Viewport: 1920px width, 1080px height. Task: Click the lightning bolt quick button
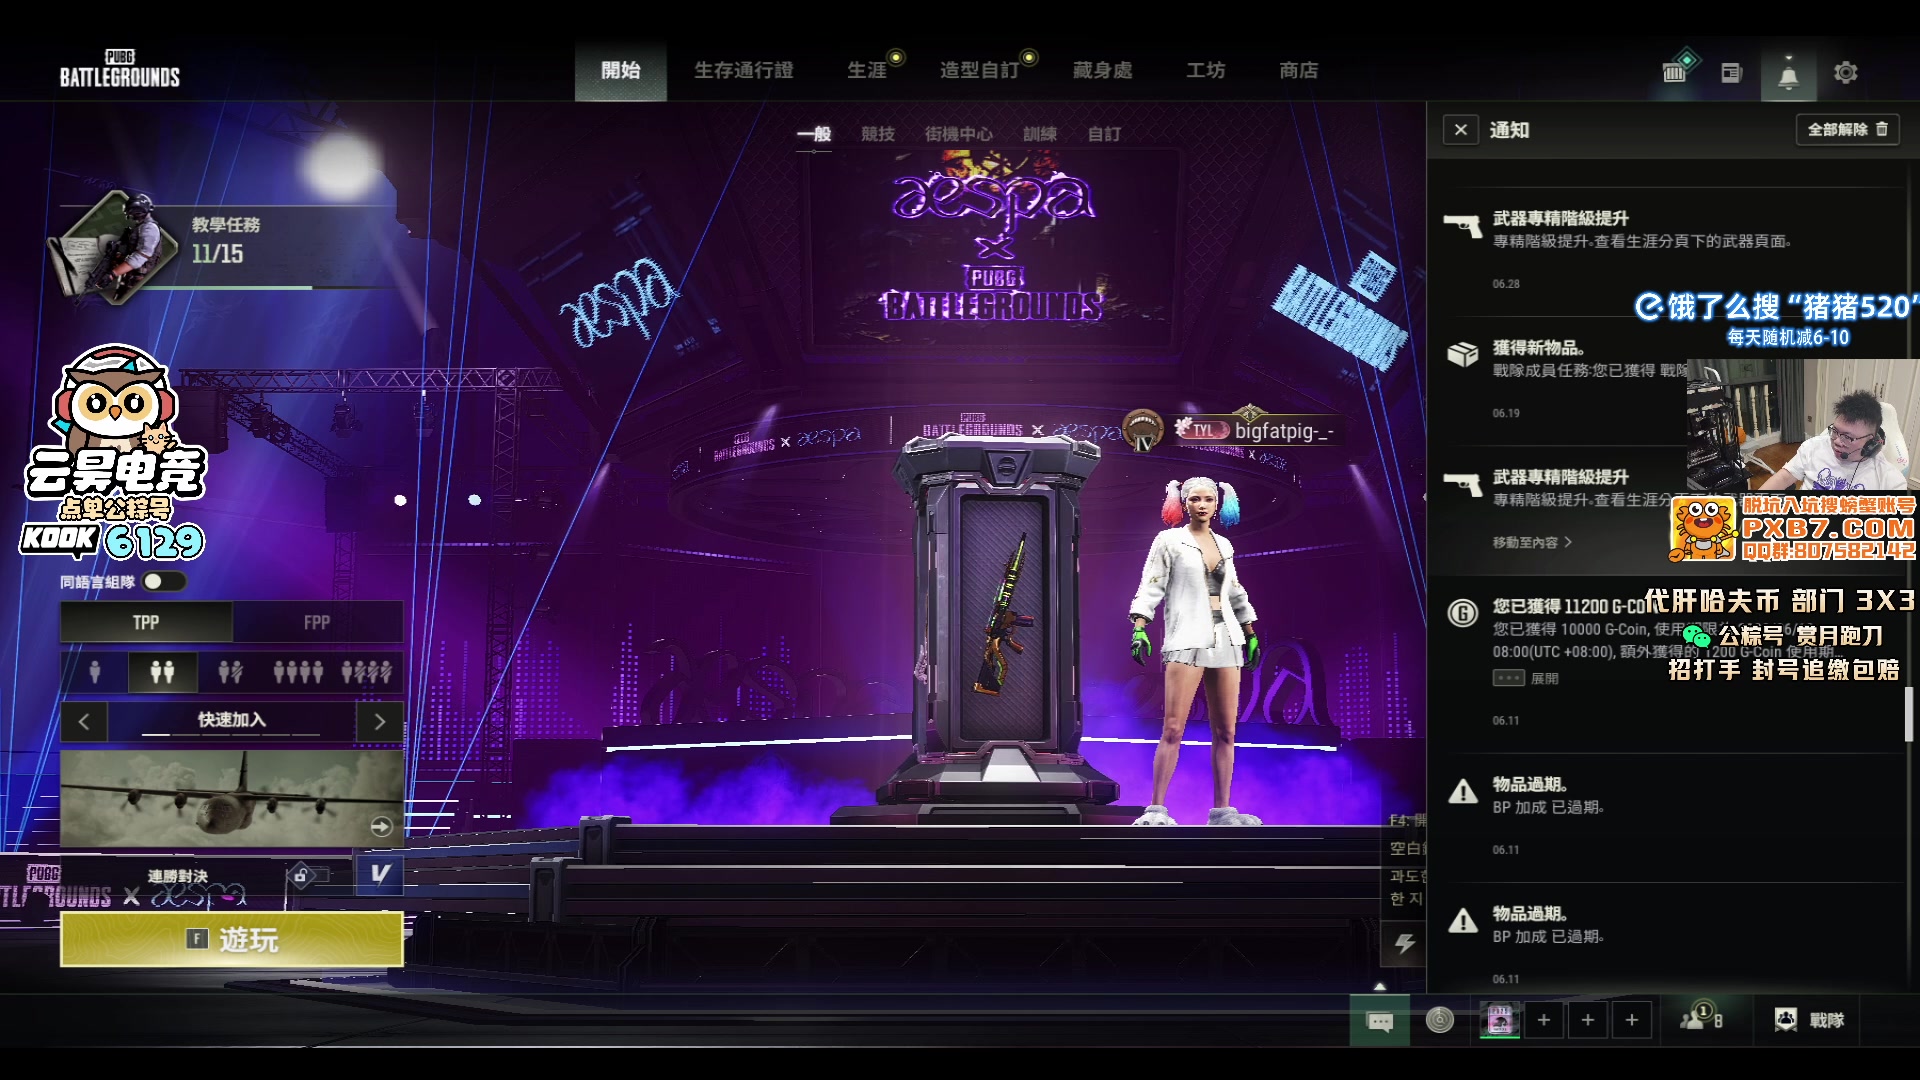tap(1404, 944)
